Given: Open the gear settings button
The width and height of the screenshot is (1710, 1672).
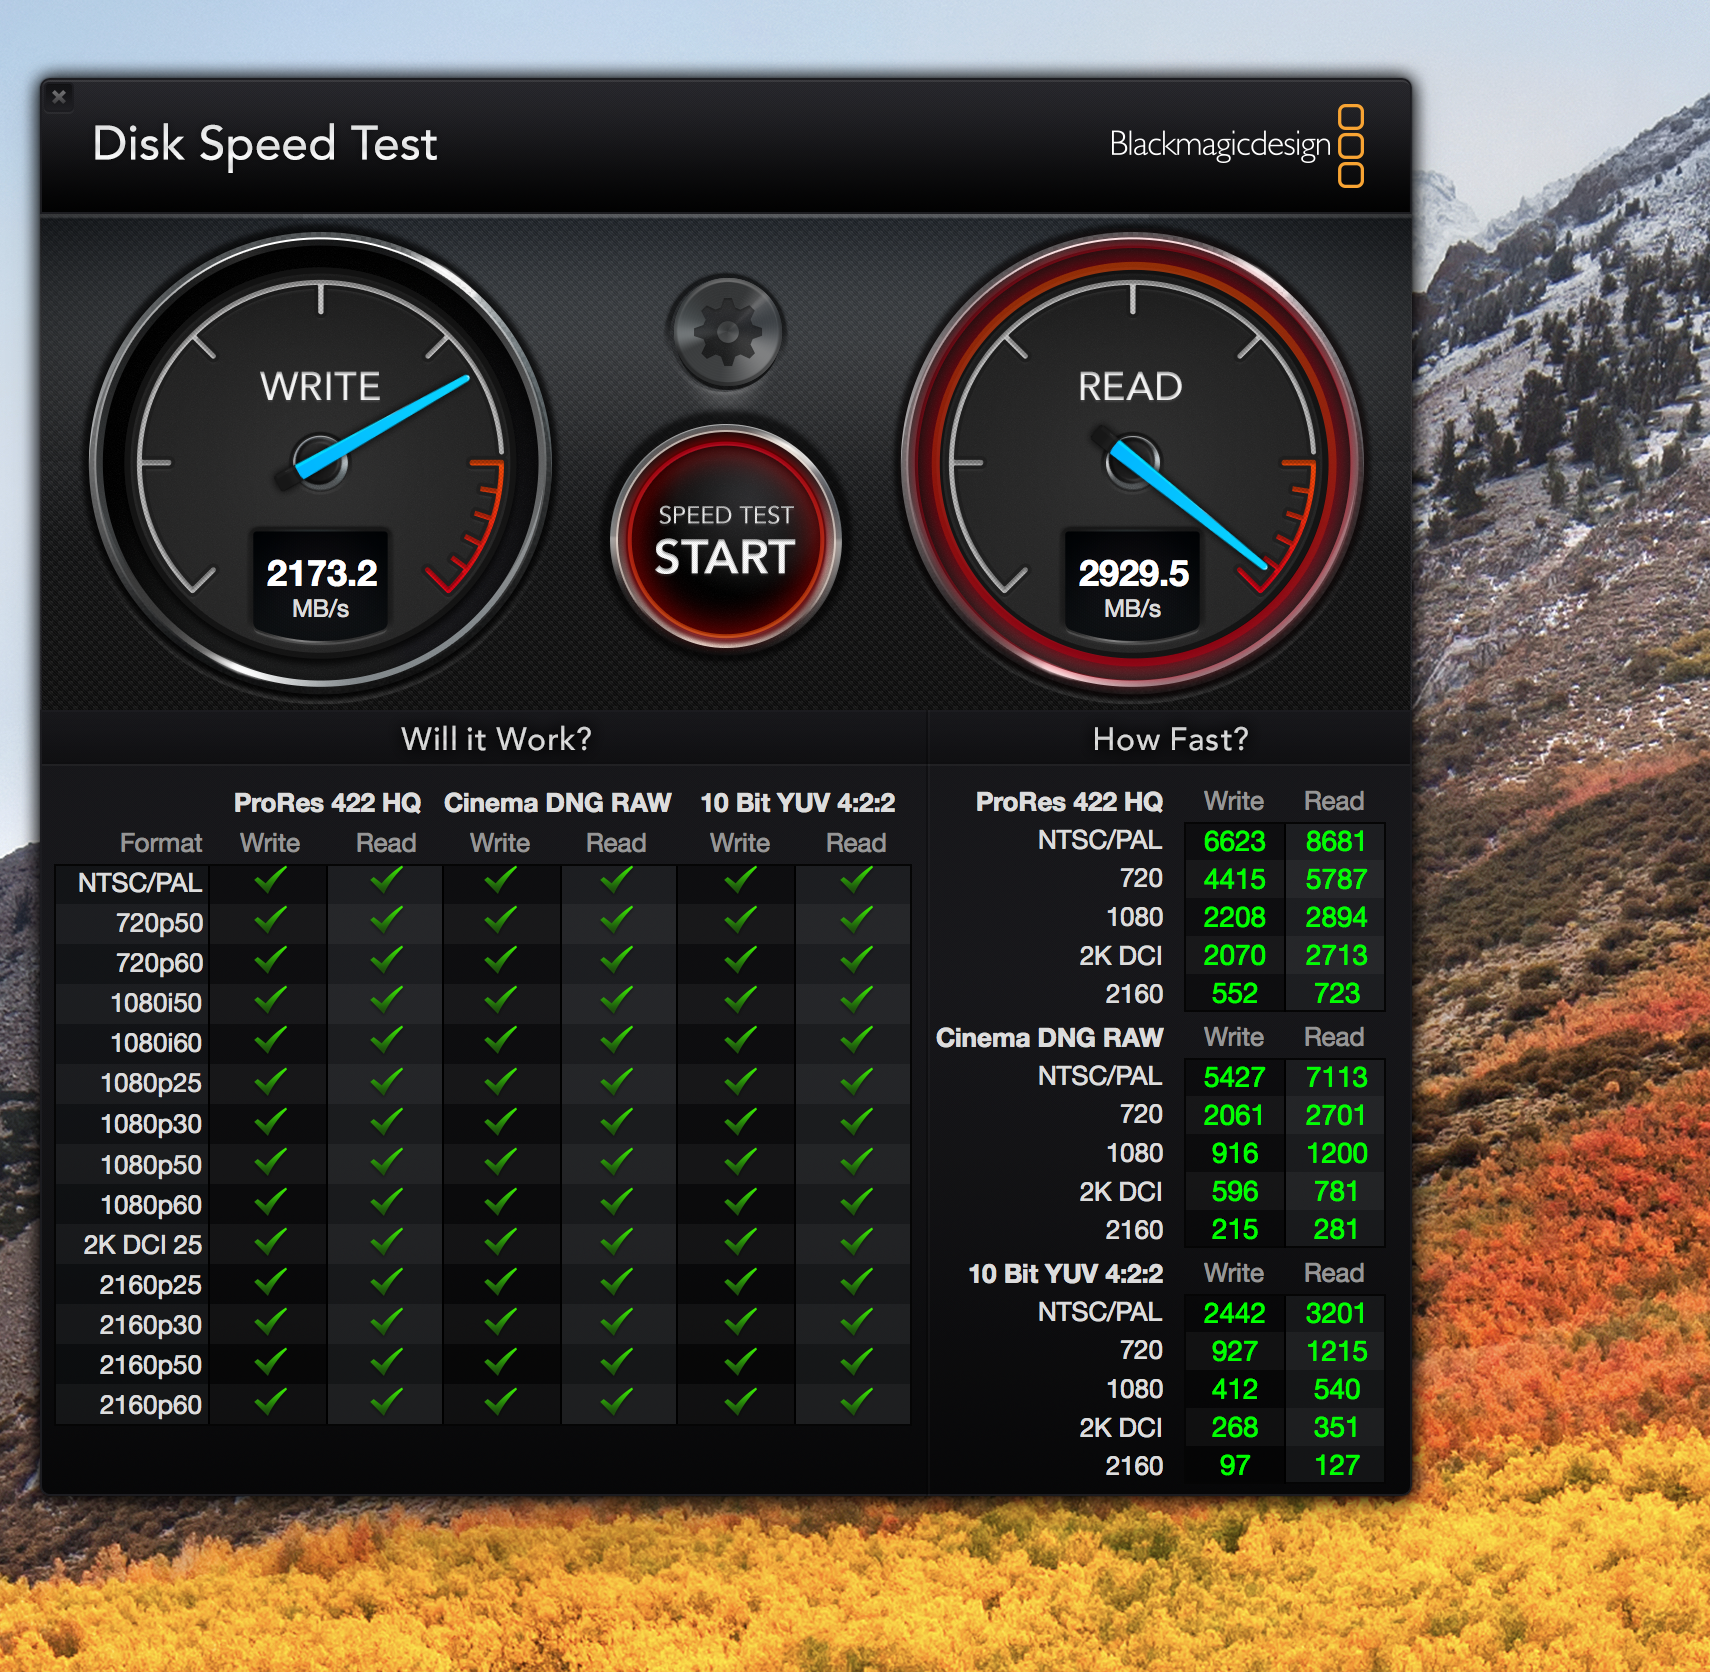Looking at the screenshot, I should click(x=727, y=332).
